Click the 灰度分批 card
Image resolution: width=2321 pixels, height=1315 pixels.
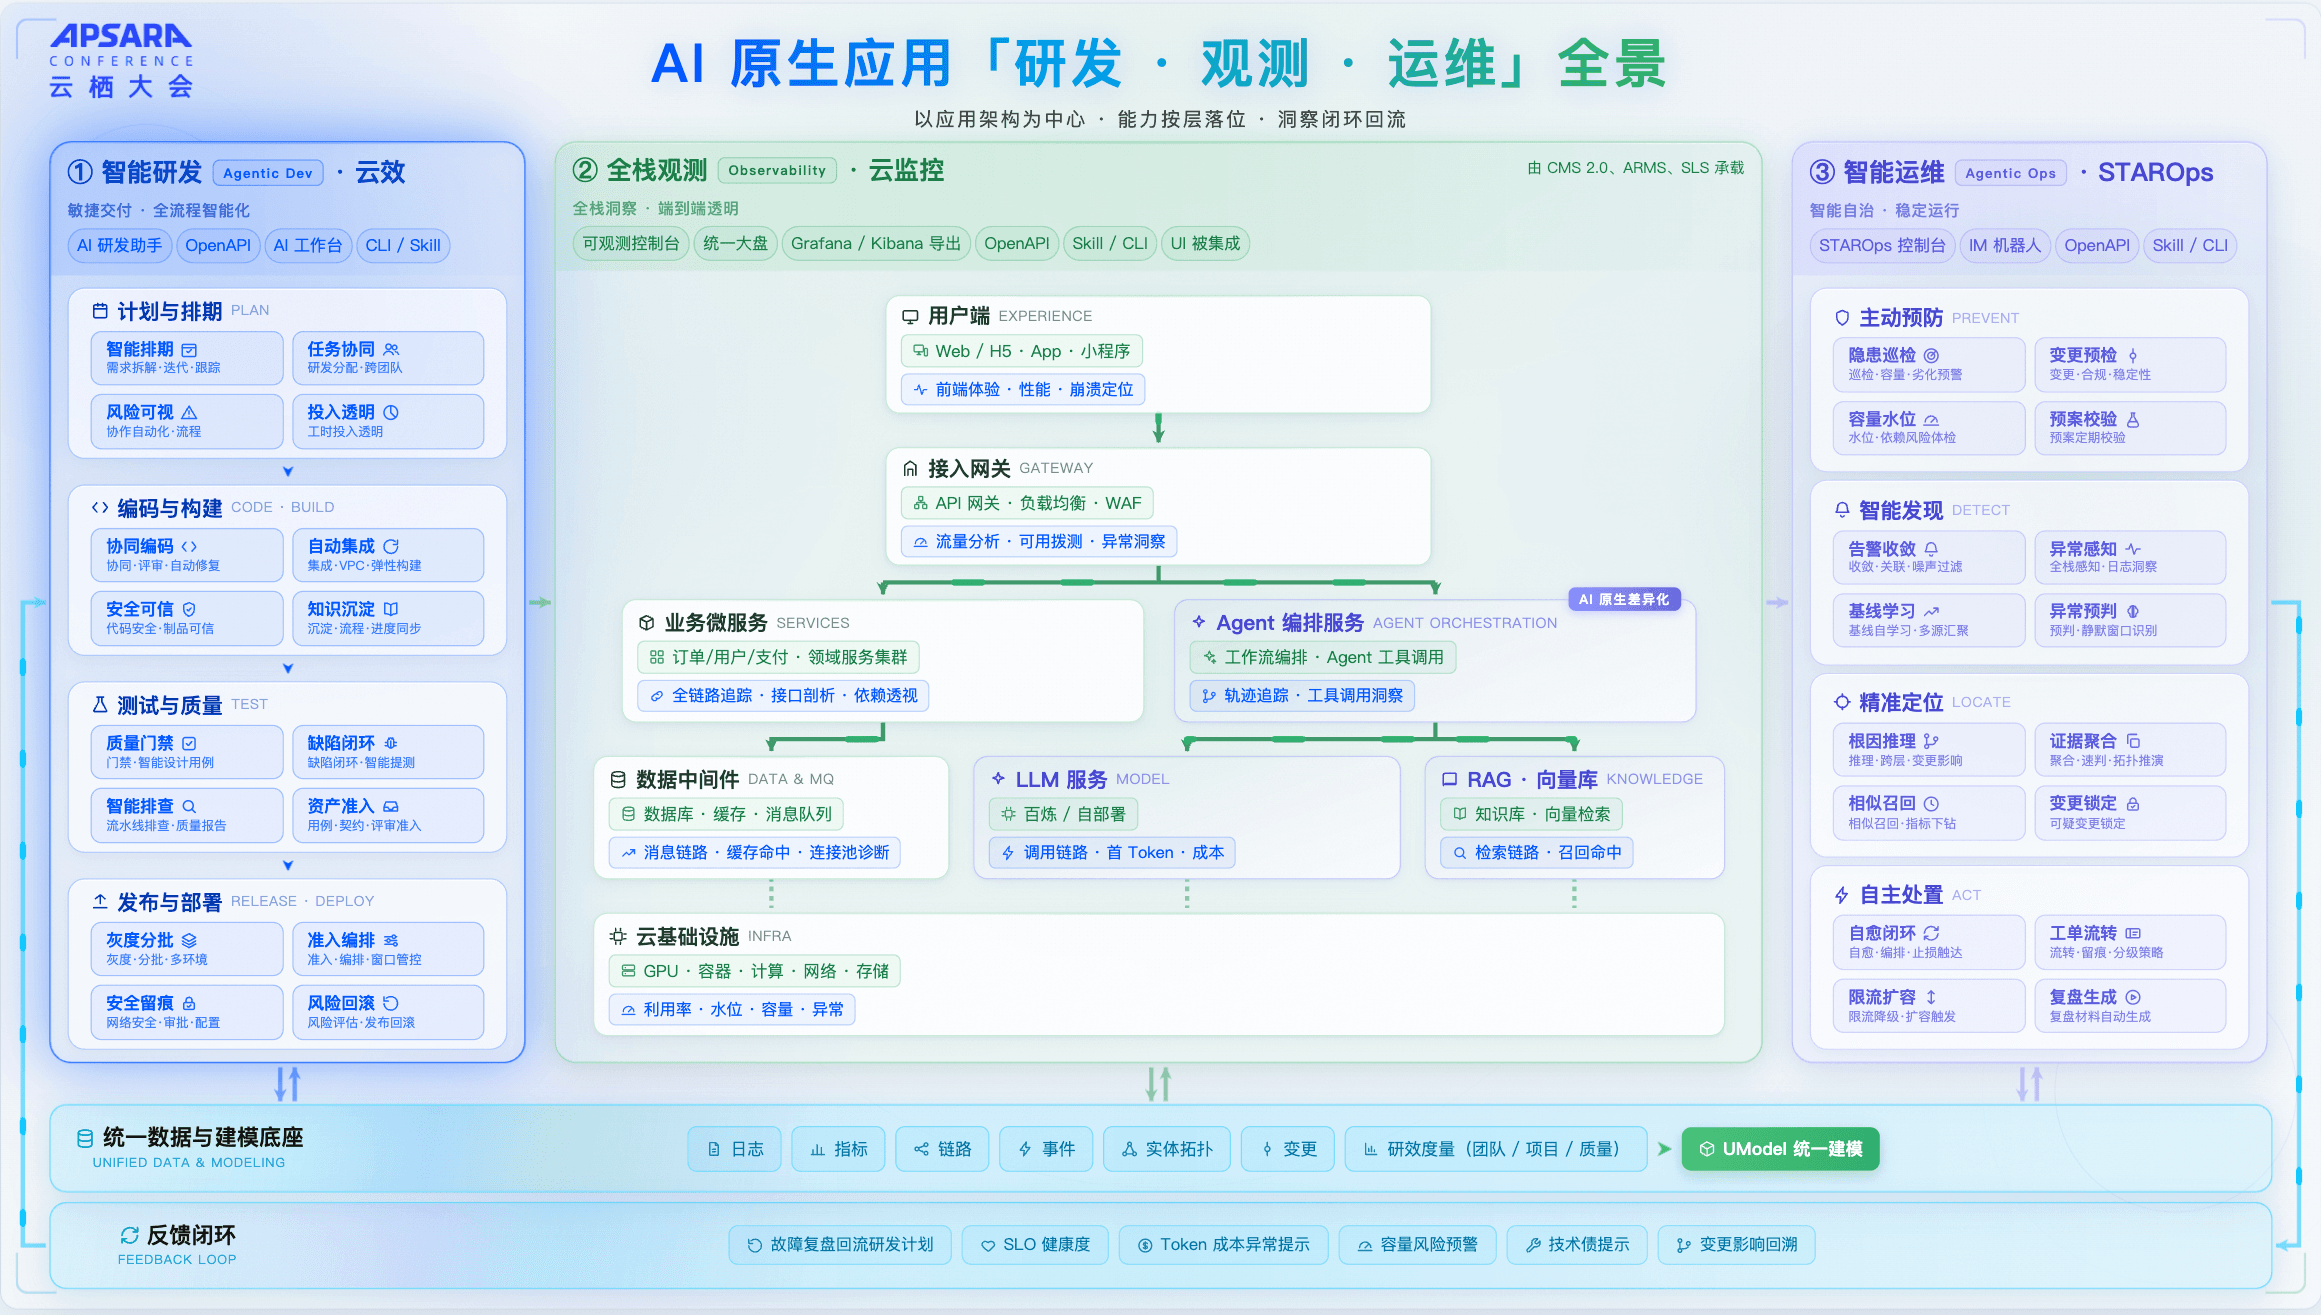tap(187, 949)
